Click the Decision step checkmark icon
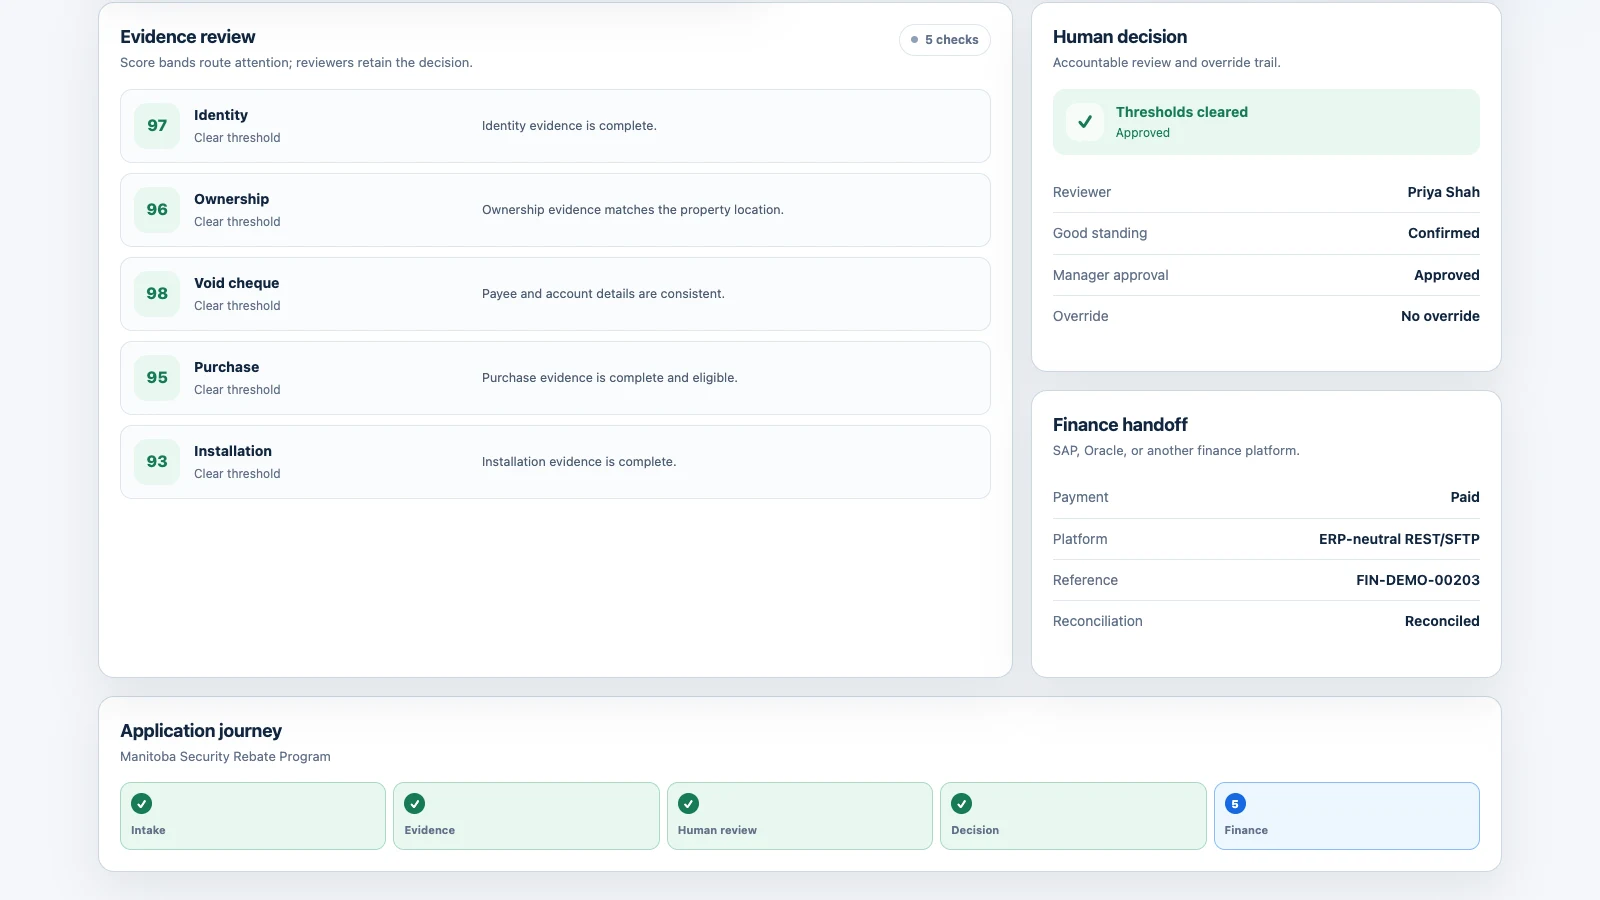The width and height of the screenshot is (1600, 900). (x=962, y=803)
